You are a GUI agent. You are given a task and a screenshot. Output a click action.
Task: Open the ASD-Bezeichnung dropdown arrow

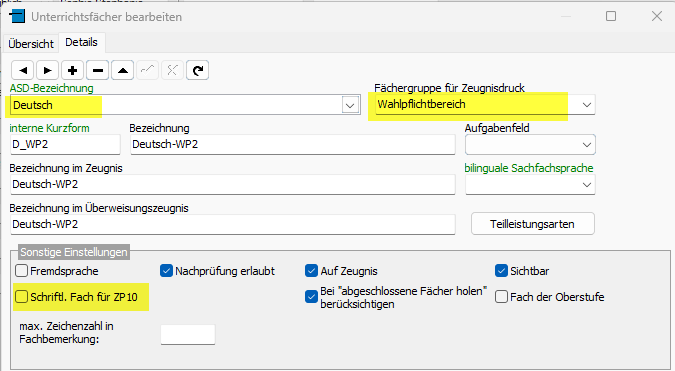point(350,105)
